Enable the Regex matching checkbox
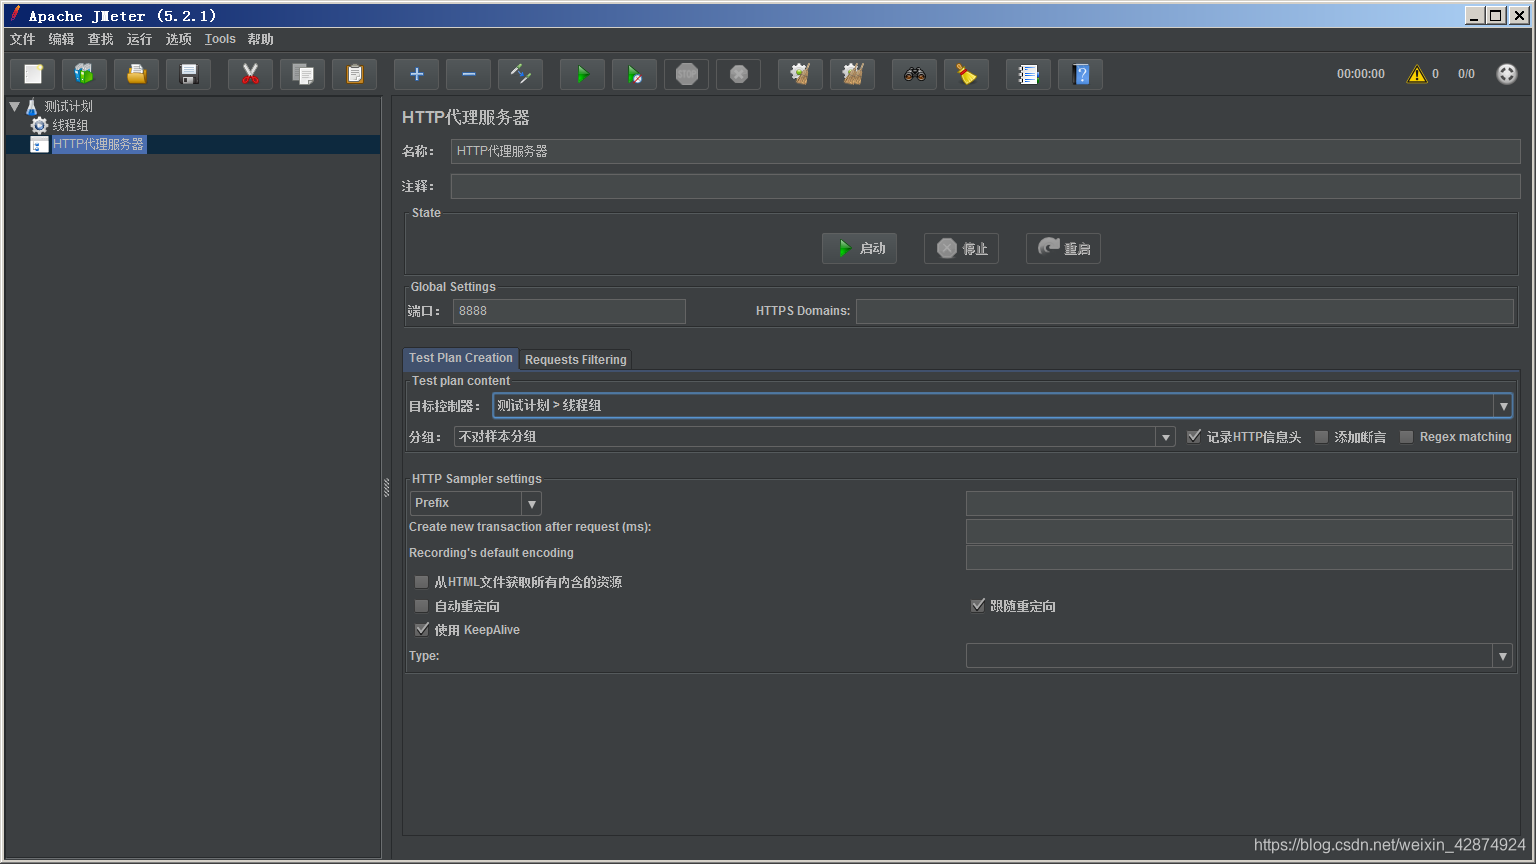1536x864 pixels. (1406, 437)
